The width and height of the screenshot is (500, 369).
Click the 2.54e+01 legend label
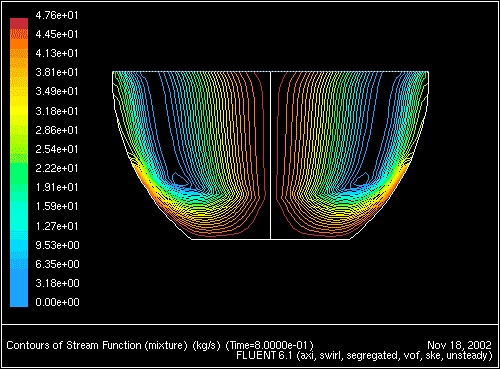point(57,149)
